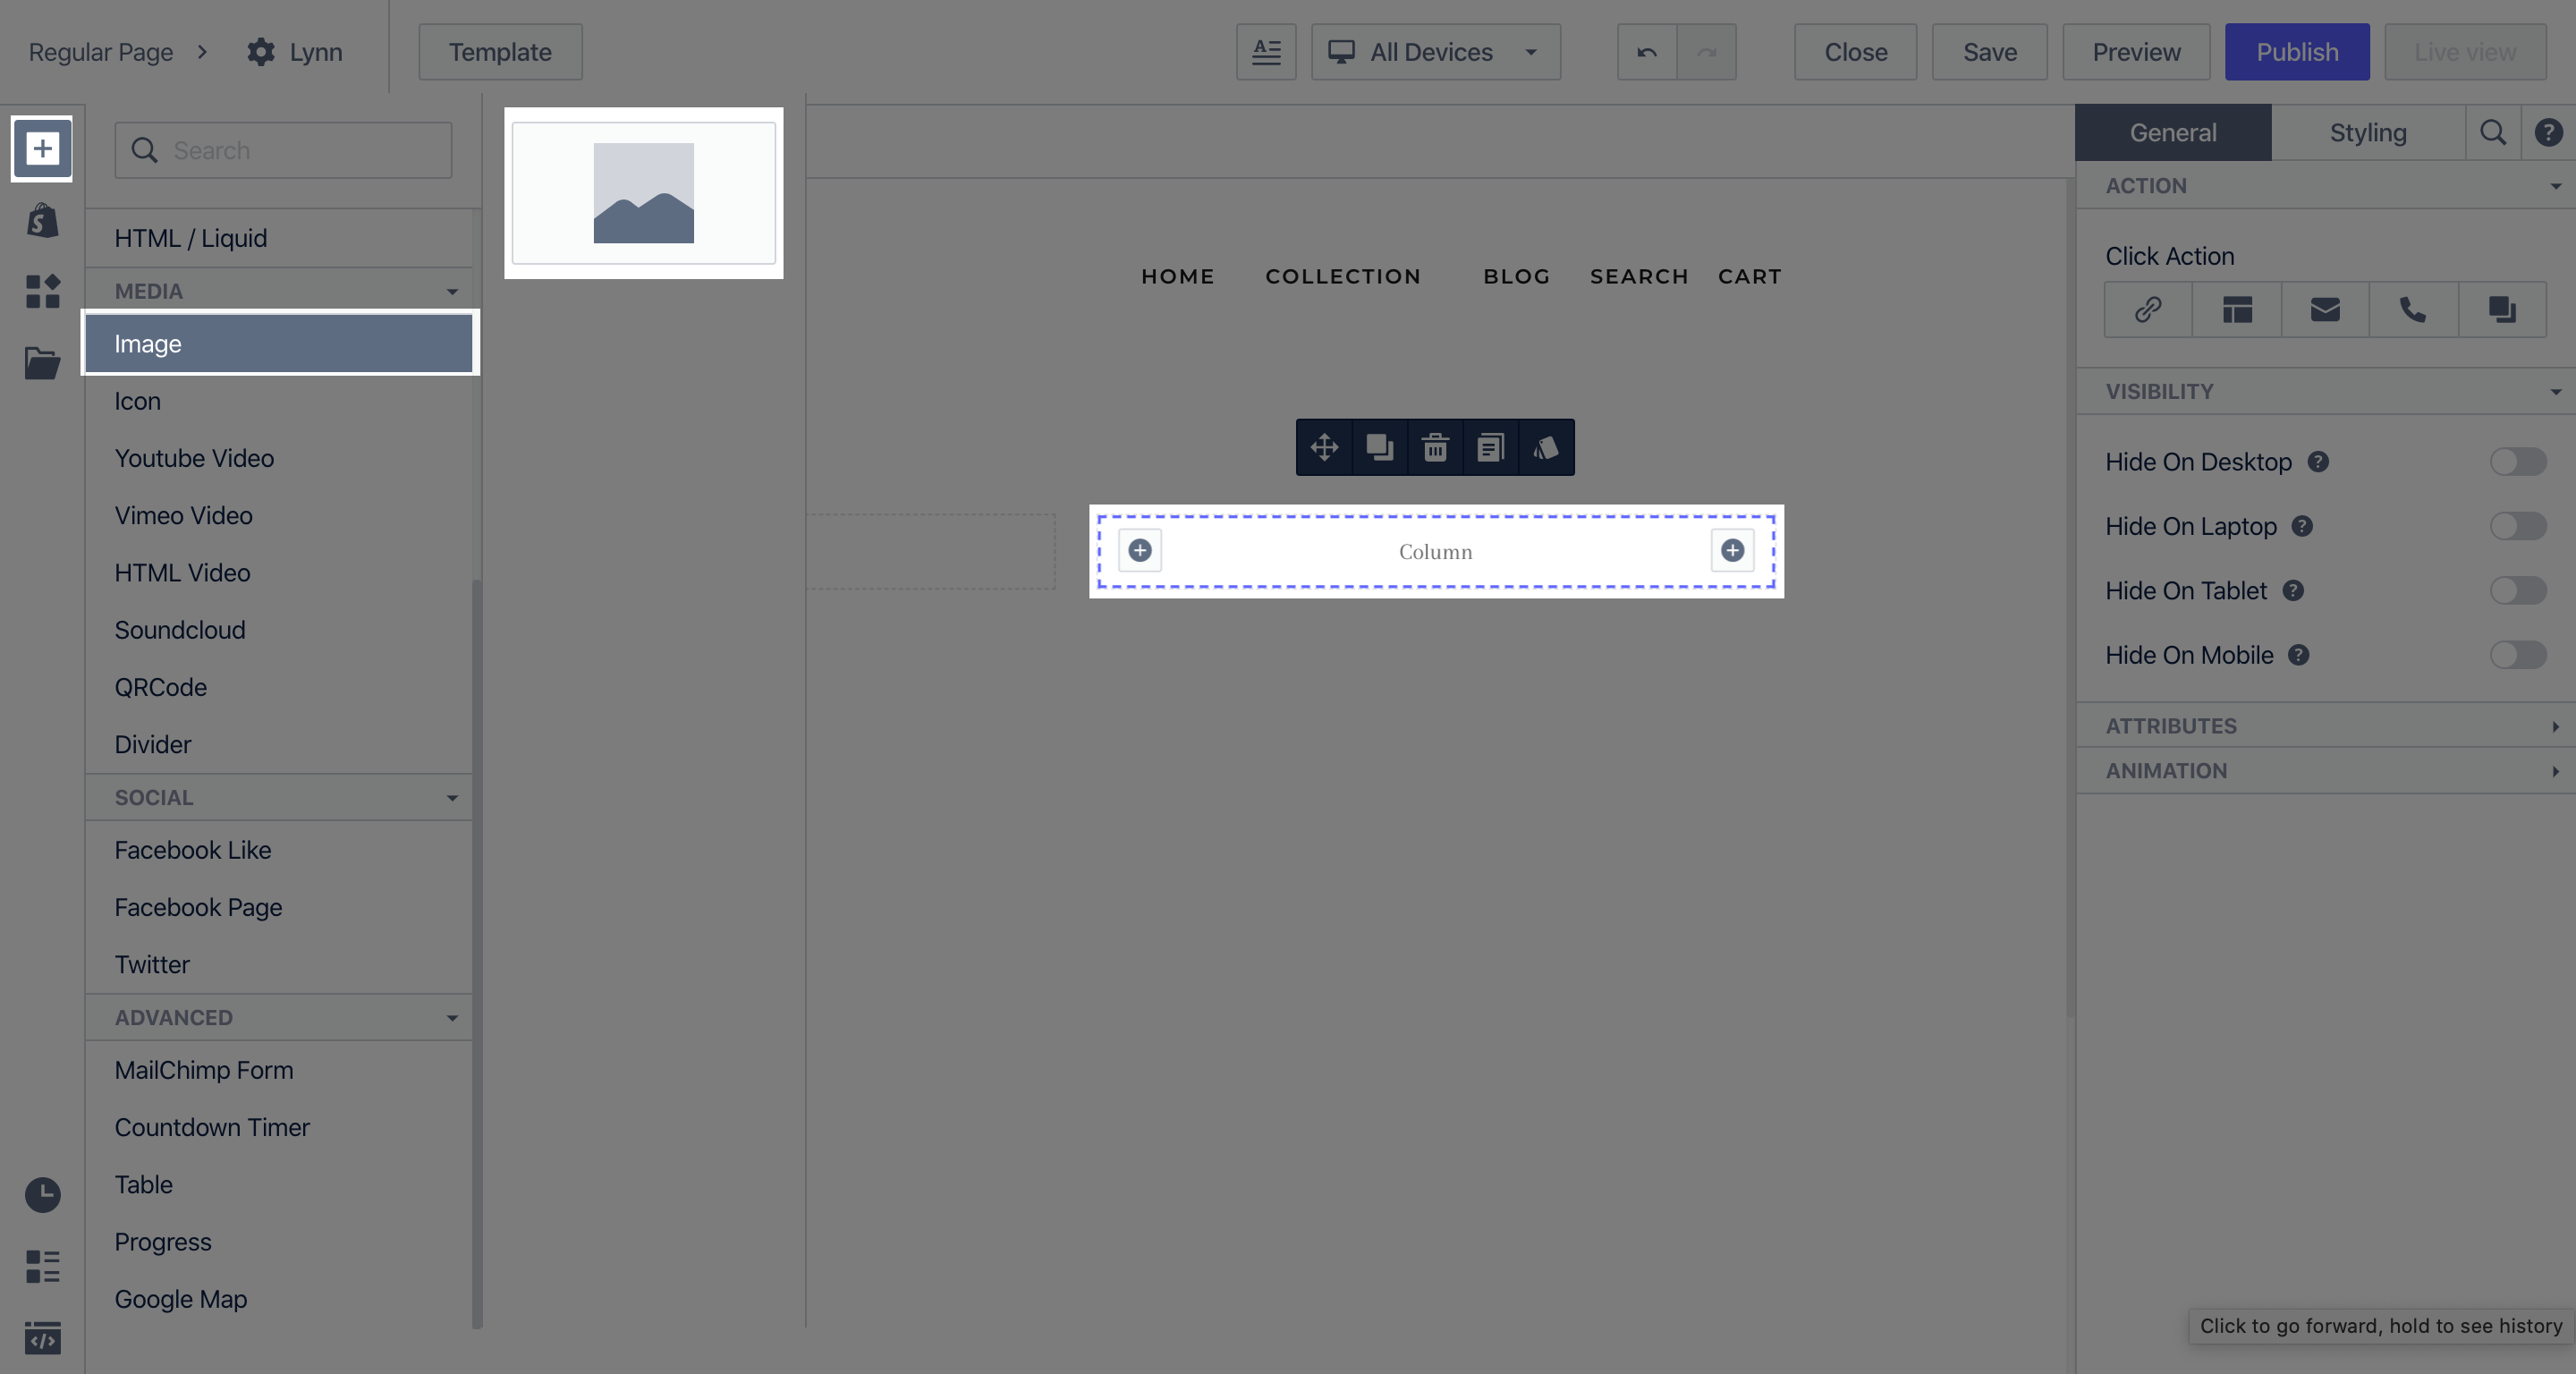This screenshot has height=1374, width=2576.
Task: Show help for Hide On Desktop
Action: pos(2318,462)
